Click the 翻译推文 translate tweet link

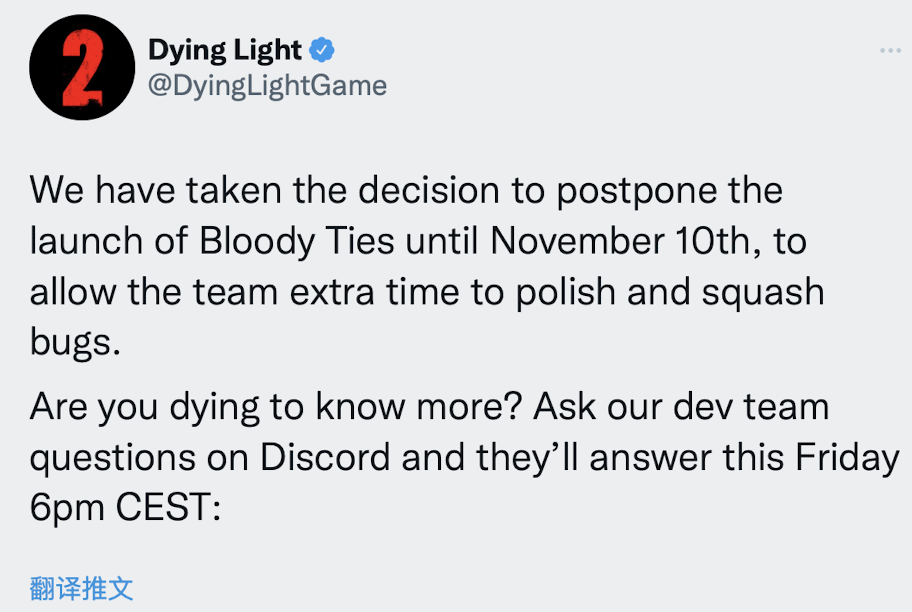82,588
